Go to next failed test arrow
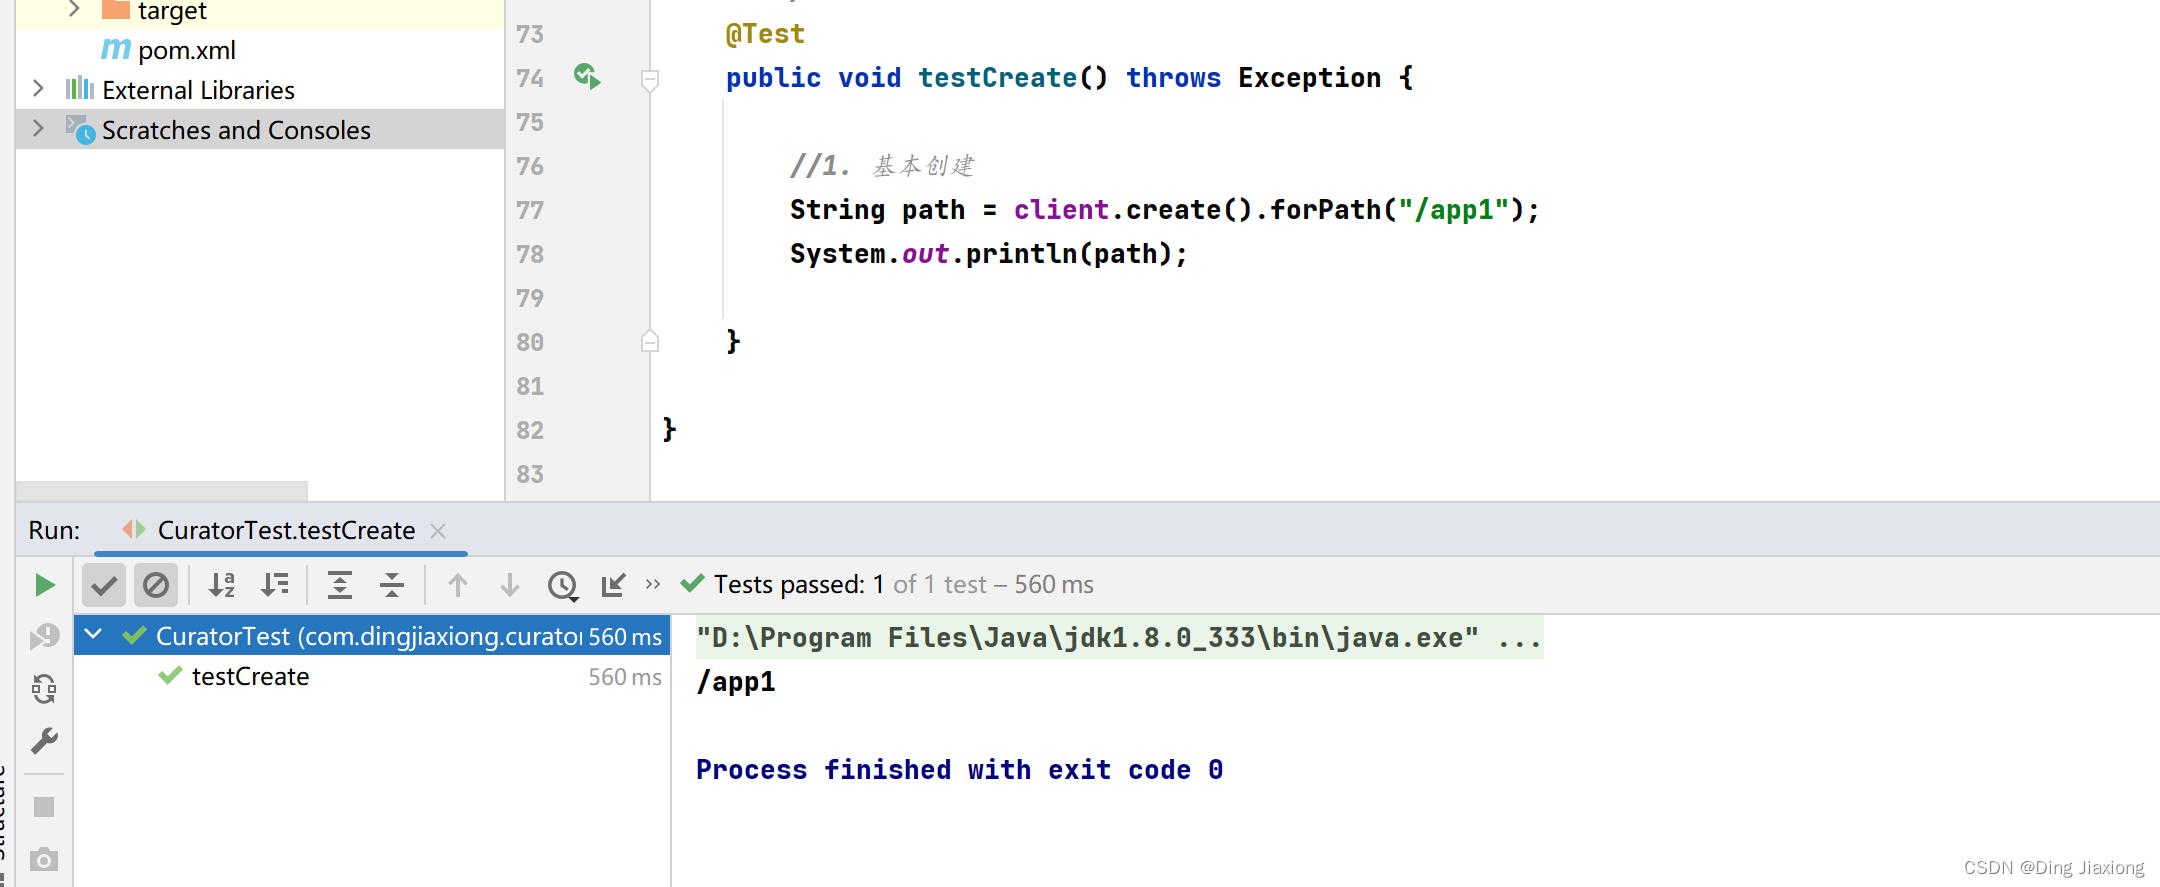Viewport: 2160px width, 887px height. [510, 585]
